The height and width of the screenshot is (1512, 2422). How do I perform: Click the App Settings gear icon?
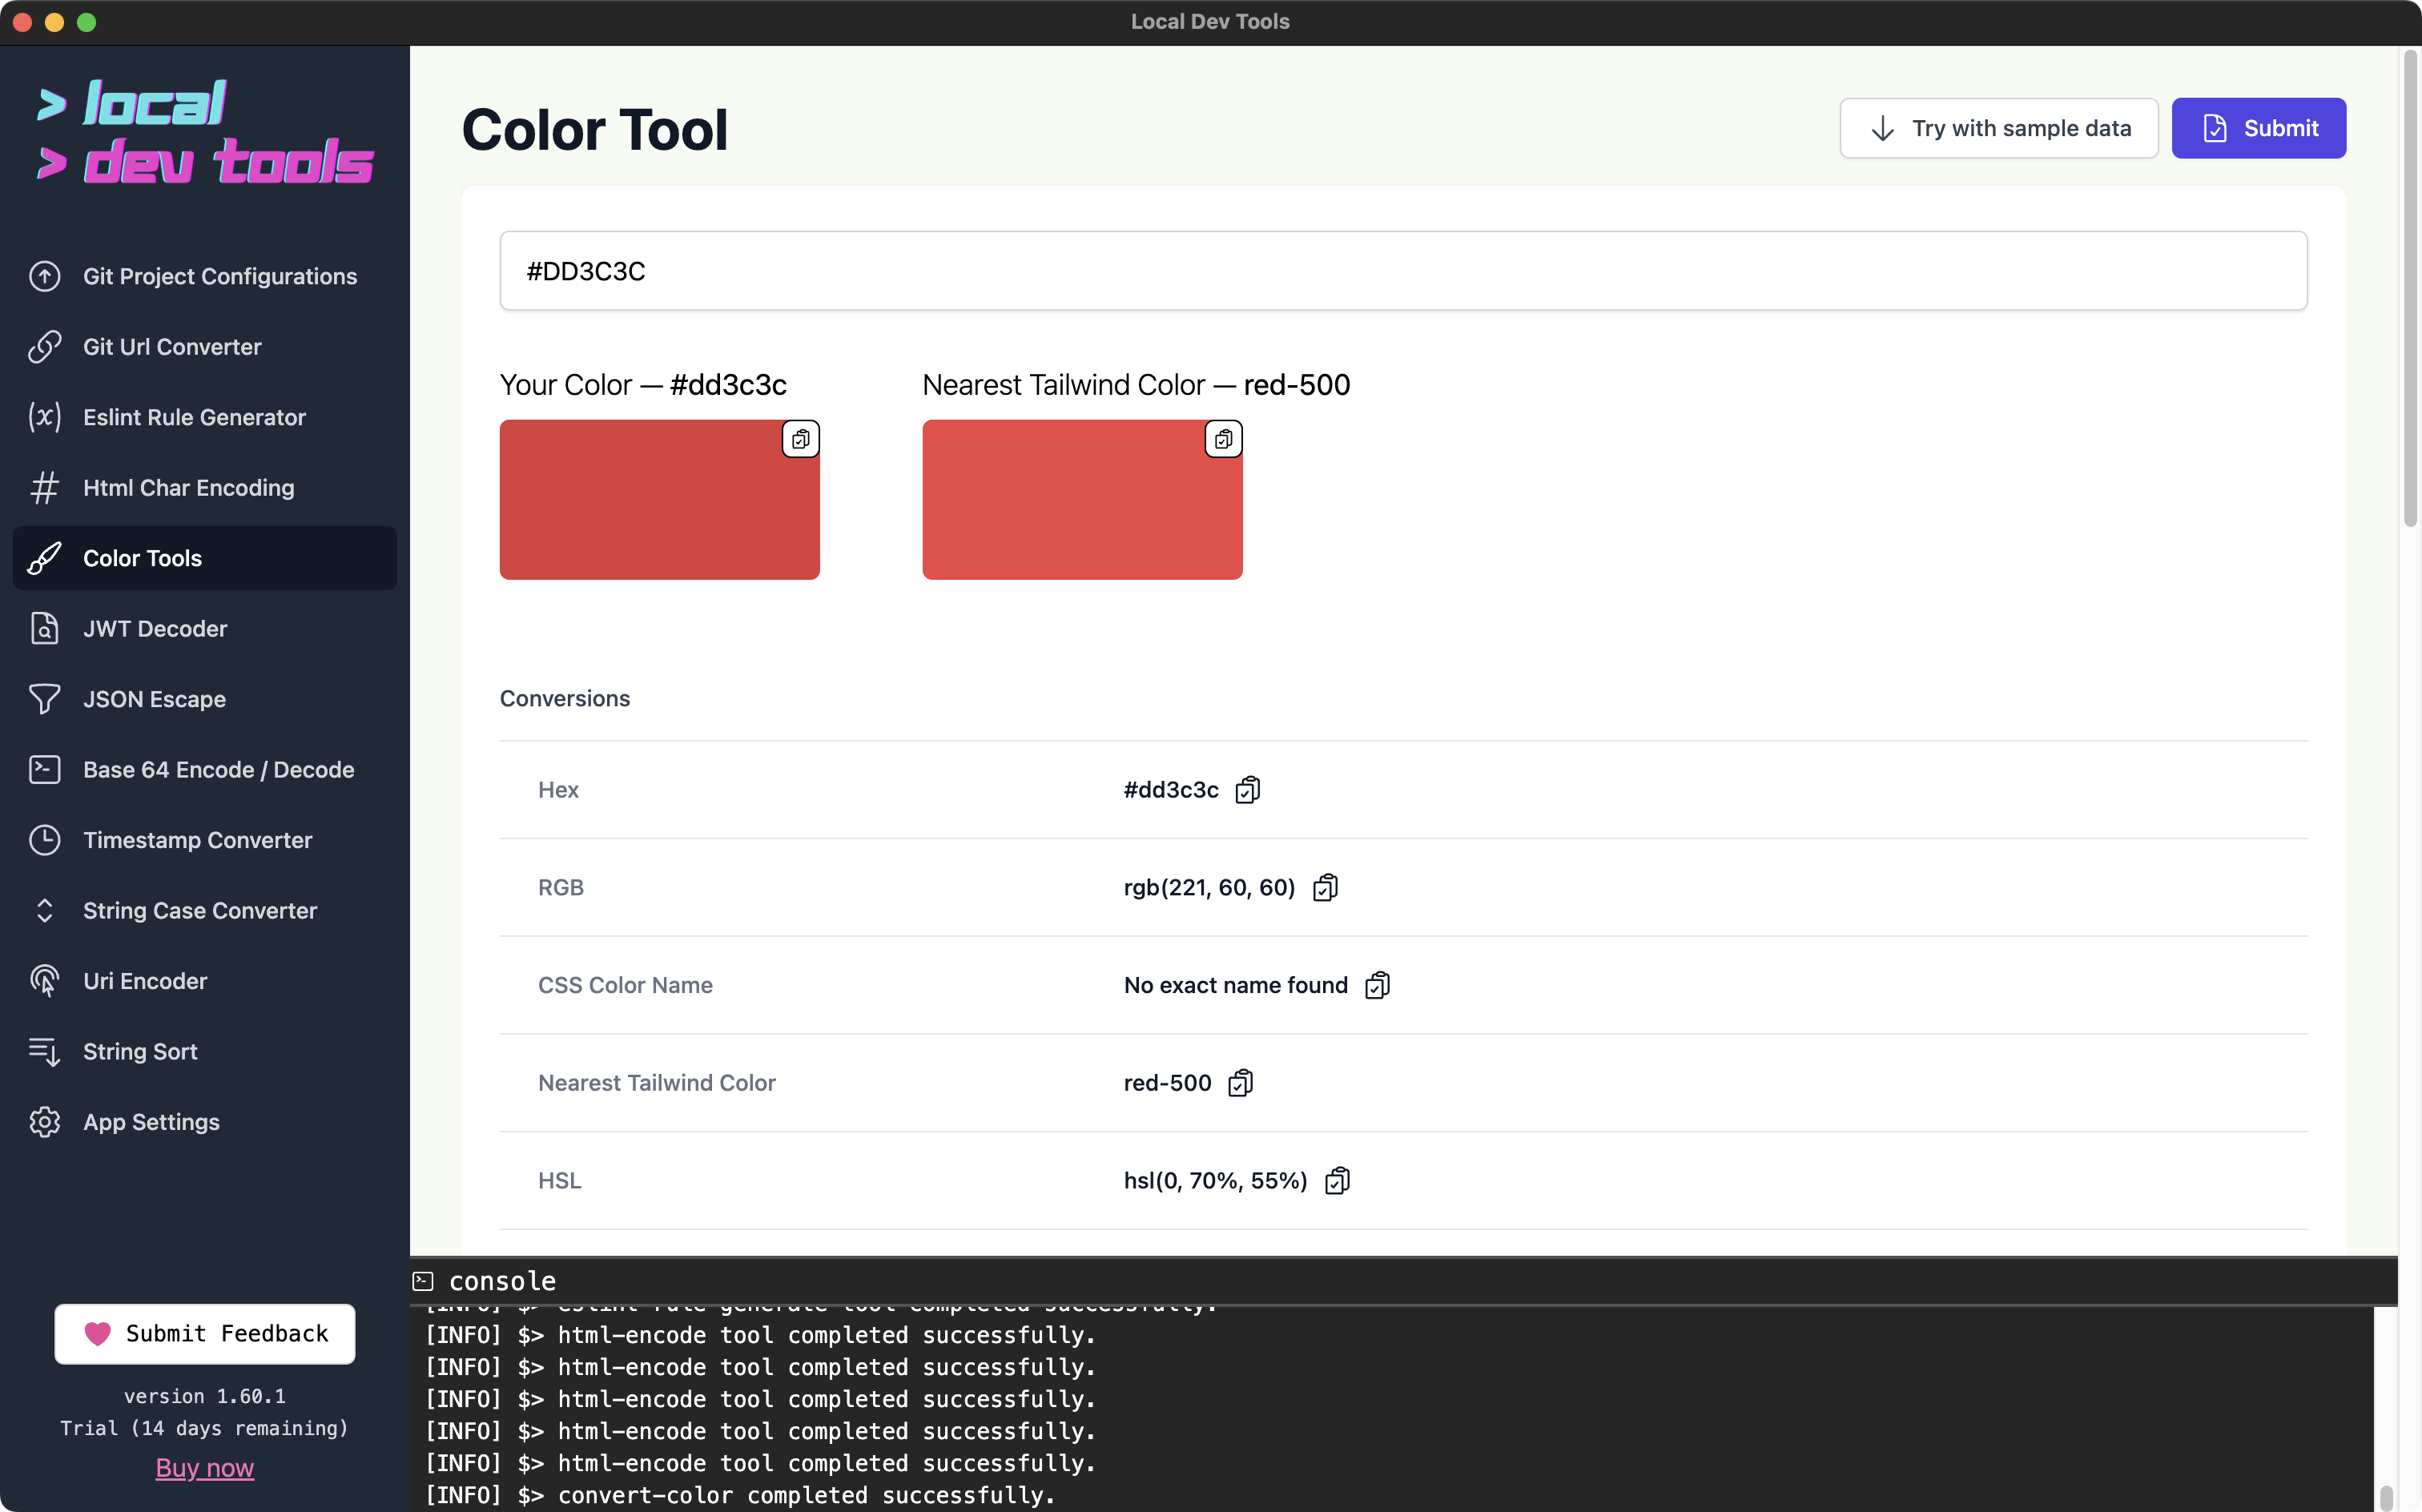[45, 1122]
